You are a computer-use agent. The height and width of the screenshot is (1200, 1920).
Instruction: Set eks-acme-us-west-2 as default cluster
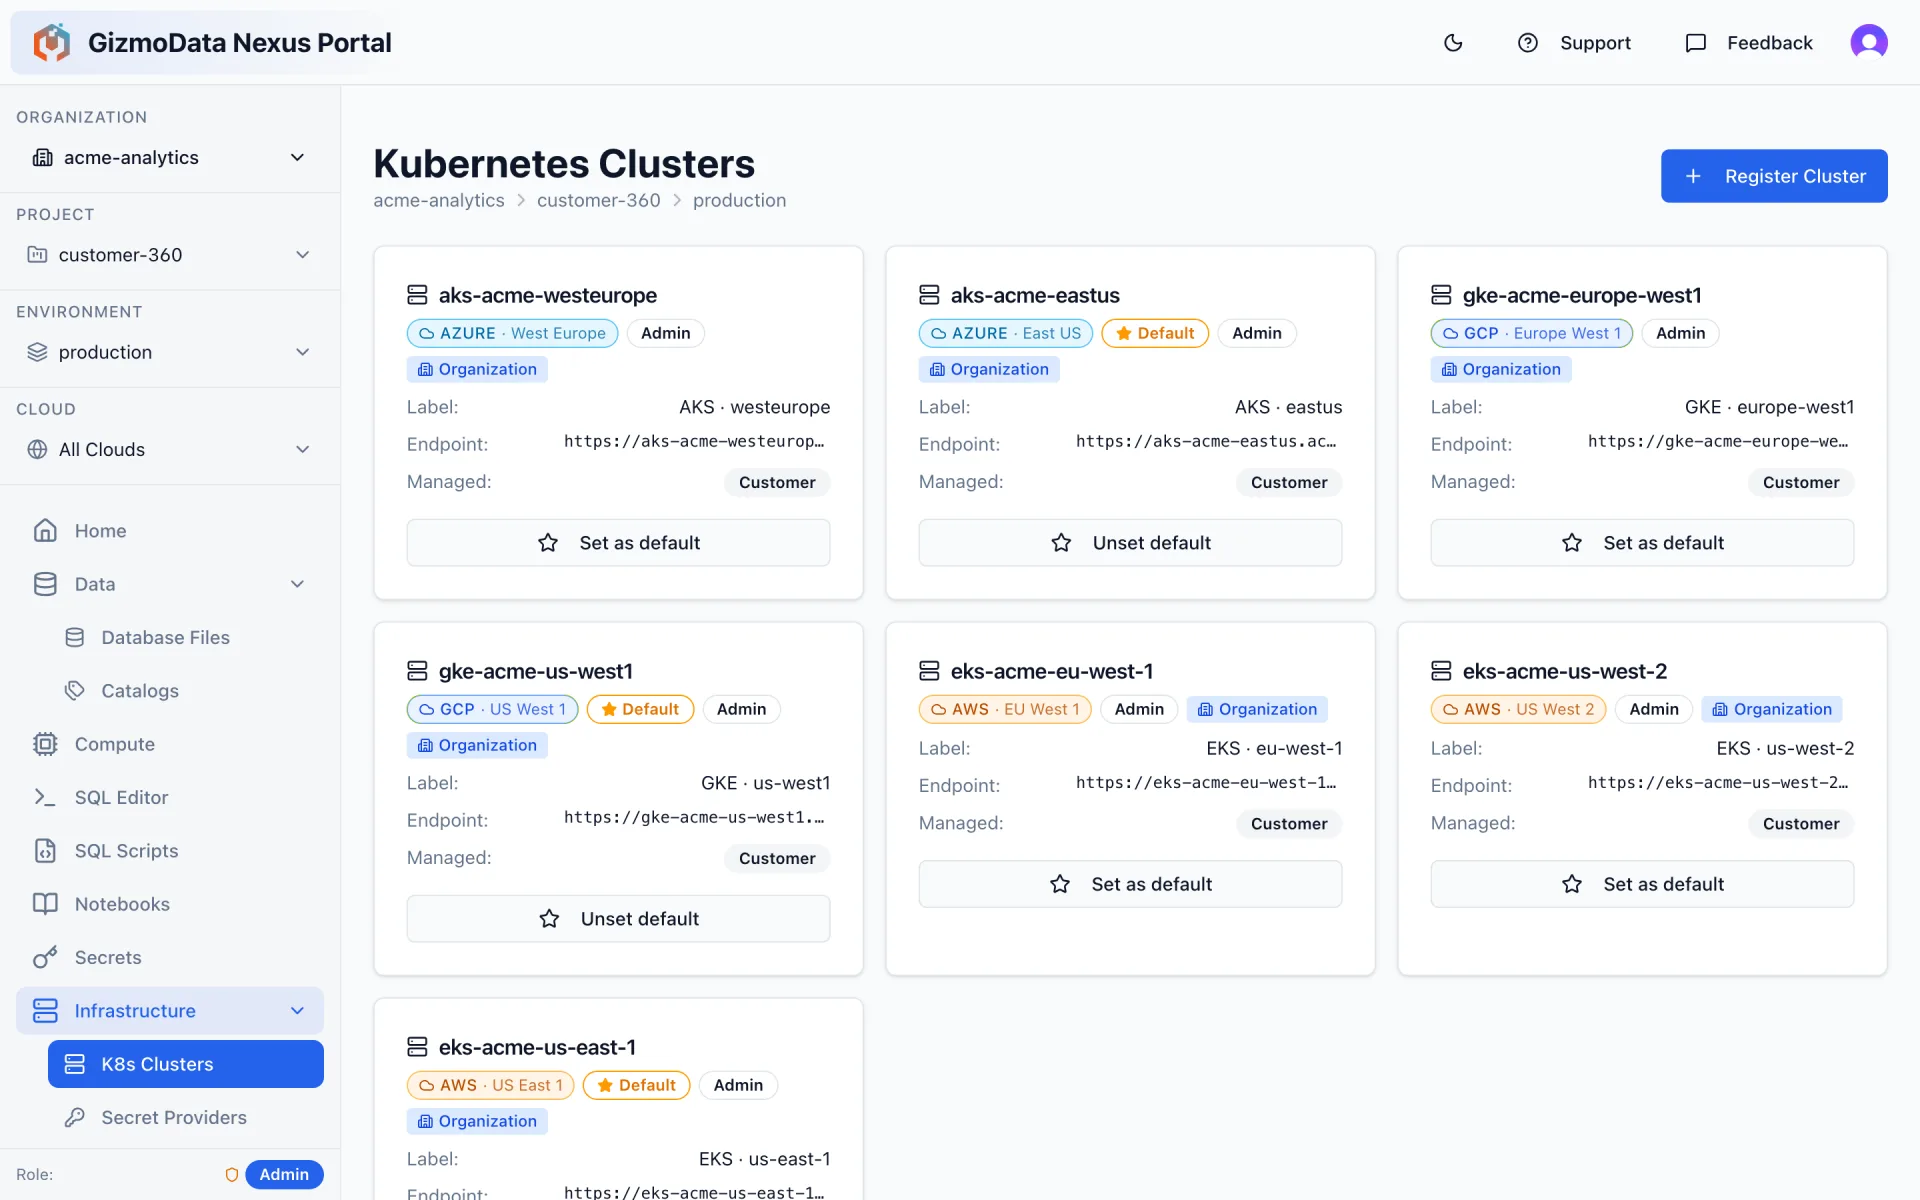coord(1642,884)
